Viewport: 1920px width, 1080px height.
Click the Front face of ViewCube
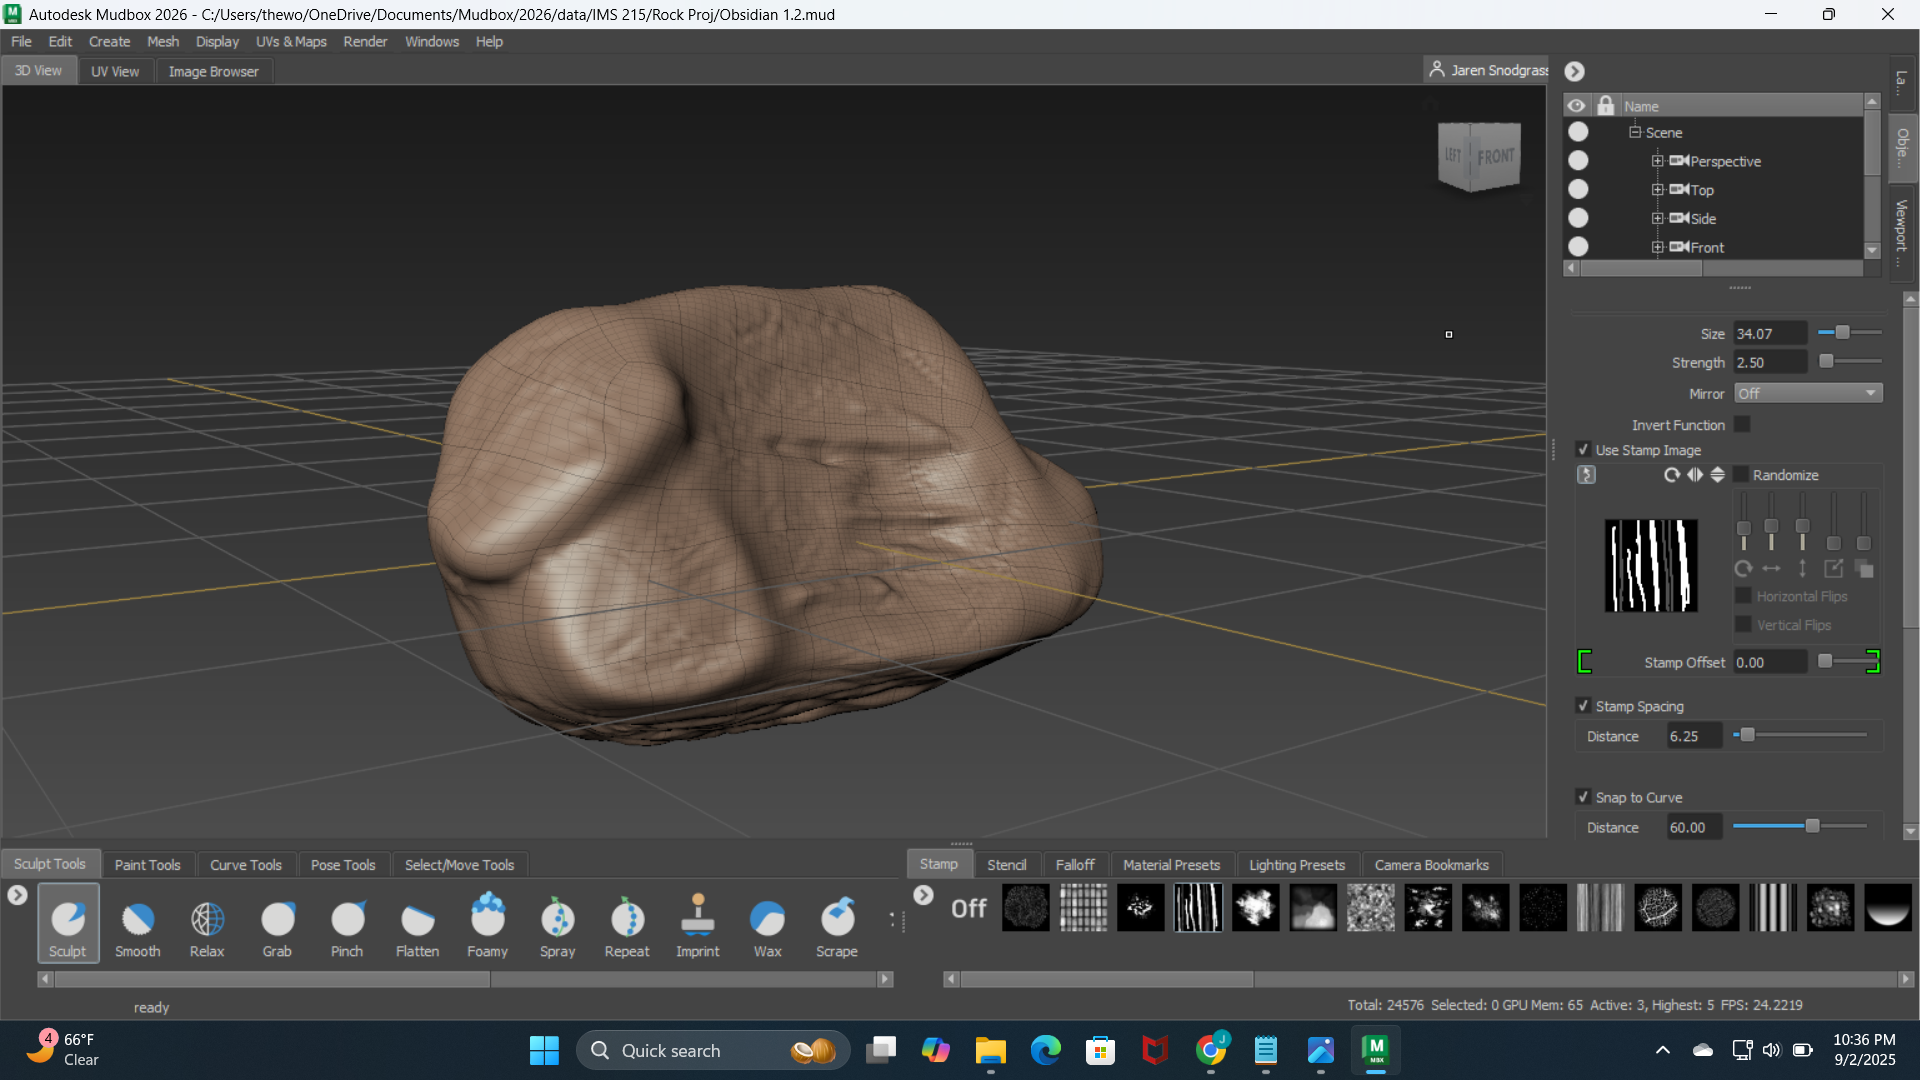click(x=1496, y=157)
